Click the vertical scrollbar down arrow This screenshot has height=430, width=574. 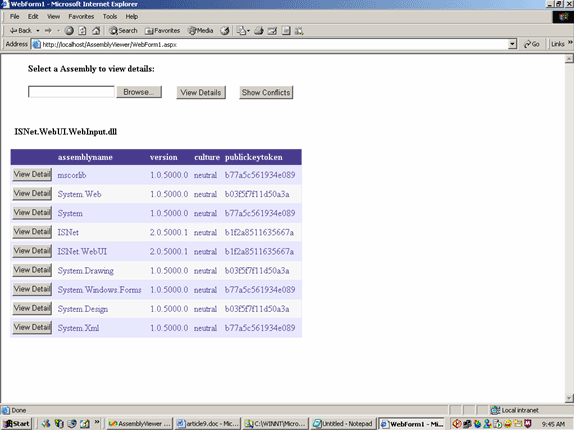(x=569, y=398)
